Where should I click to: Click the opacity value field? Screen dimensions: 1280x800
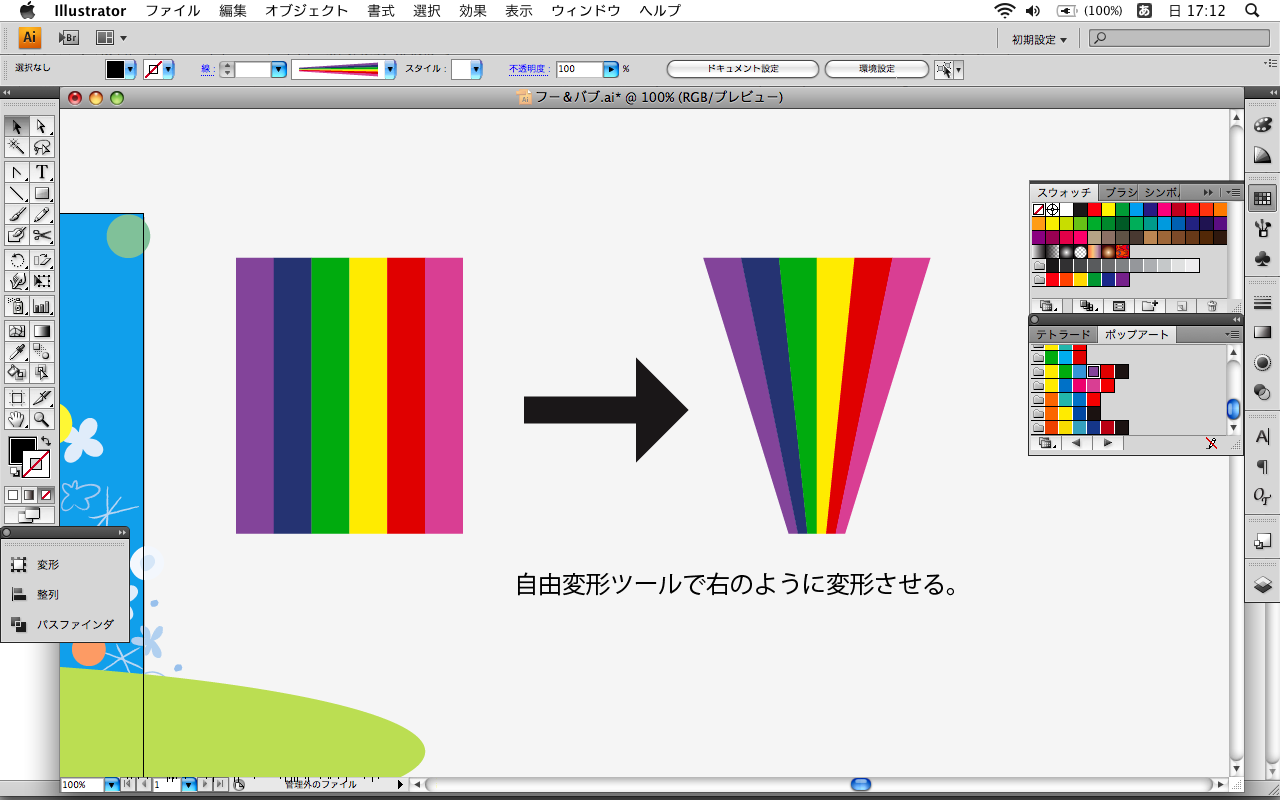[579, 69]
